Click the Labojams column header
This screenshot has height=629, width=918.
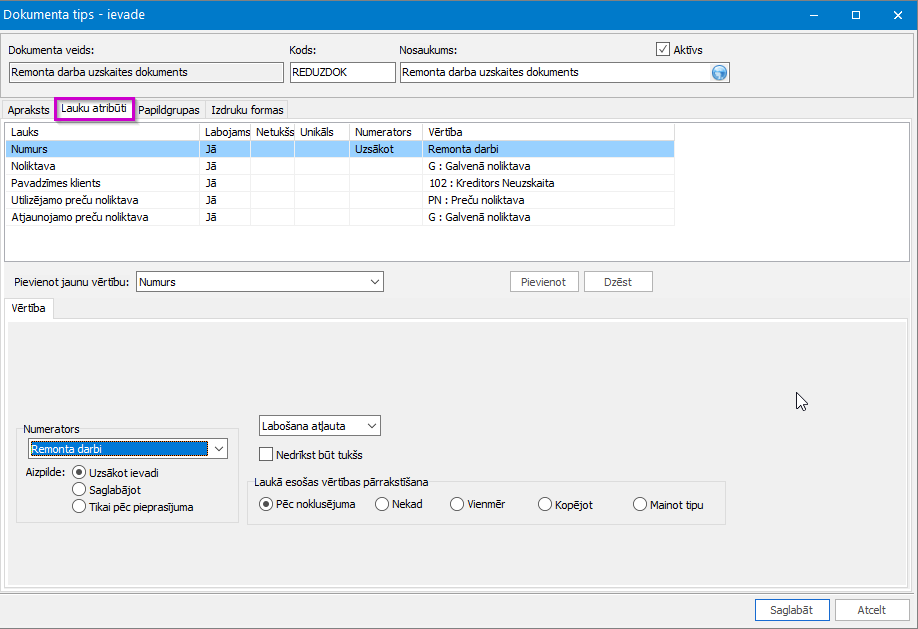point(225,132)
